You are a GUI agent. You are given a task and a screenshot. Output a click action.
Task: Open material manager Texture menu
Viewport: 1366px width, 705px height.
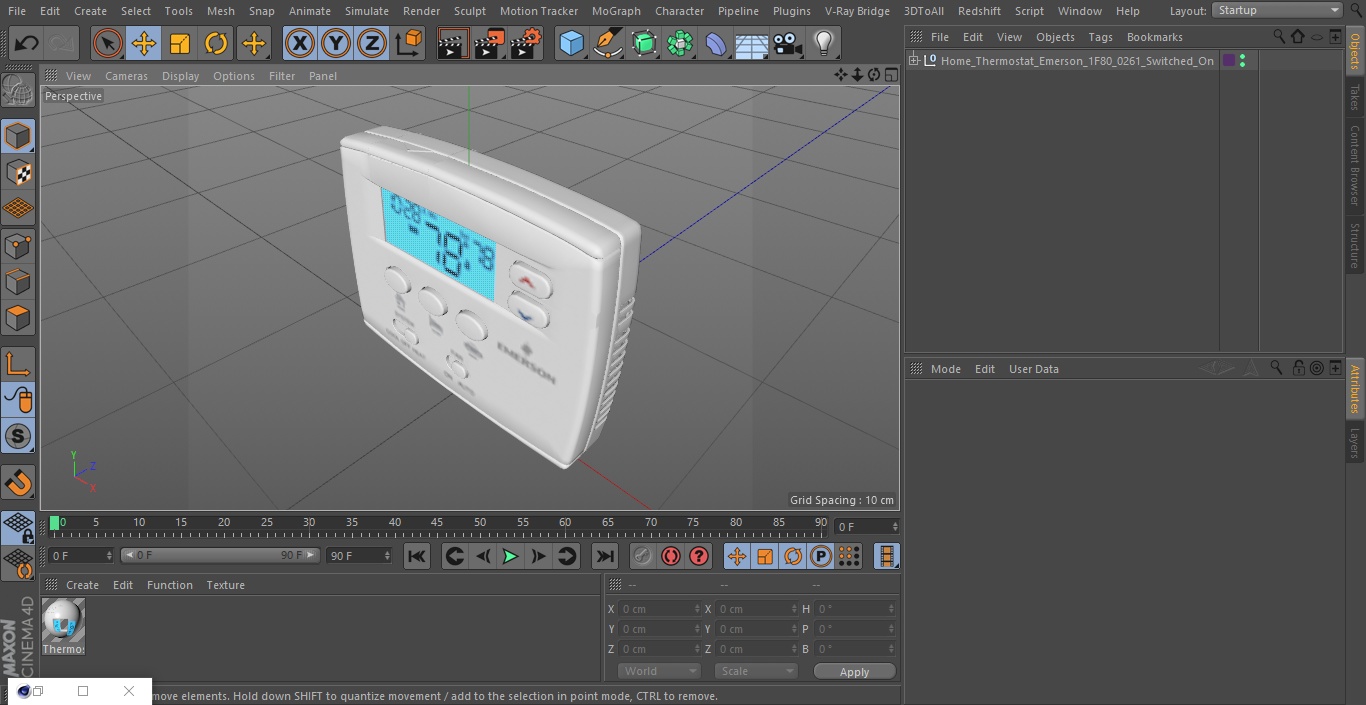pyautogui.click(x=225, y=585)
